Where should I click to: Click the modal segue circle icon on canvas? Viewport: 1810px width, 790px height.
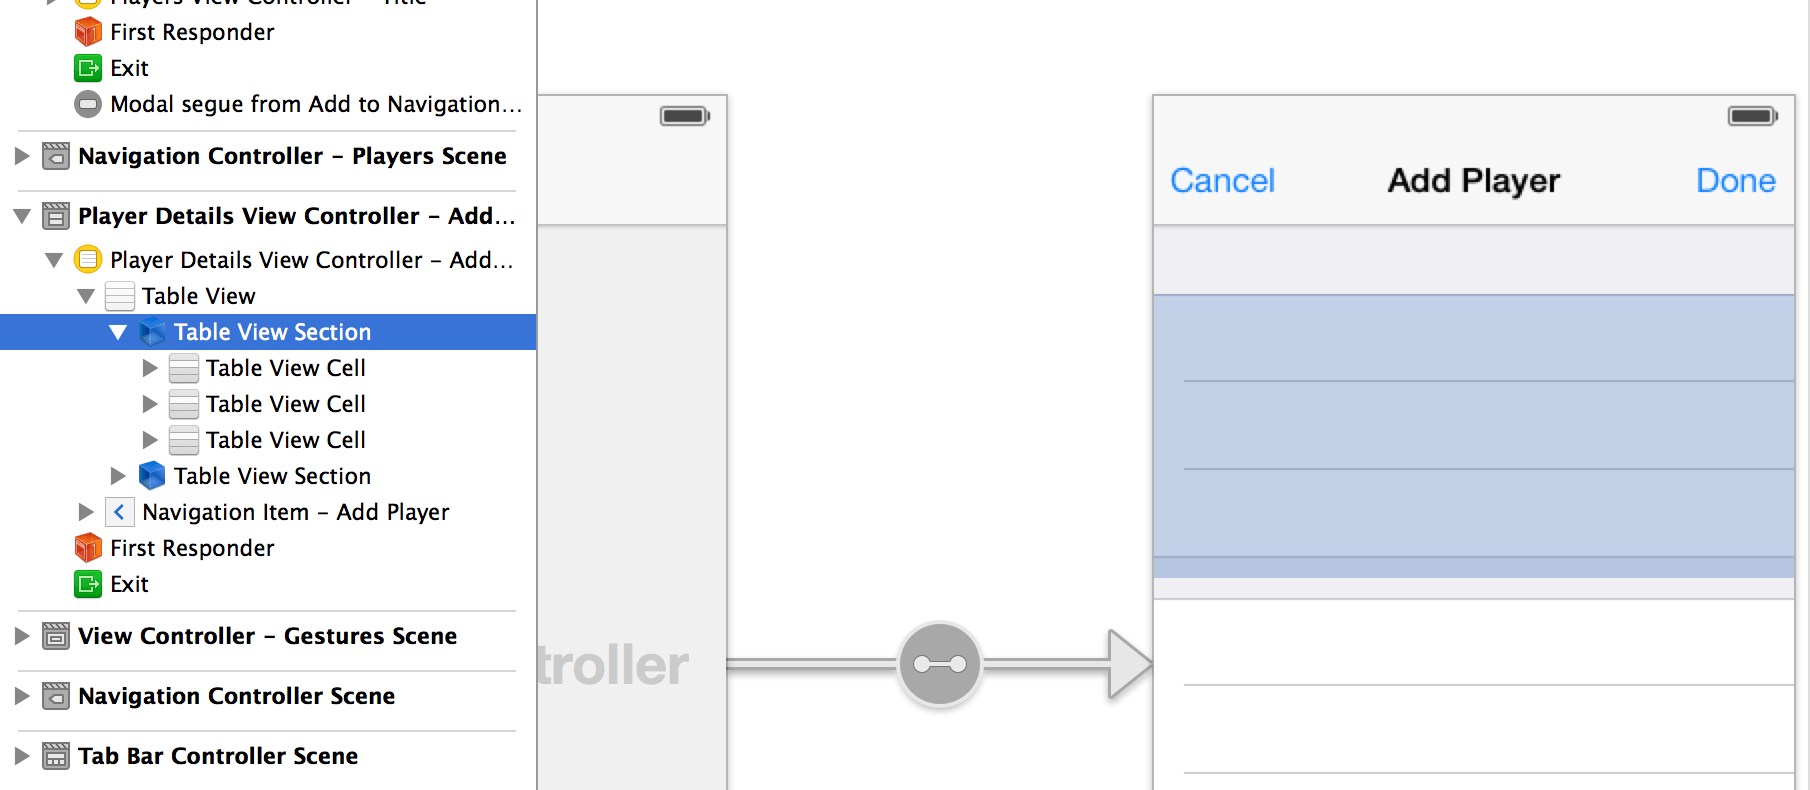tap(940, 664)
